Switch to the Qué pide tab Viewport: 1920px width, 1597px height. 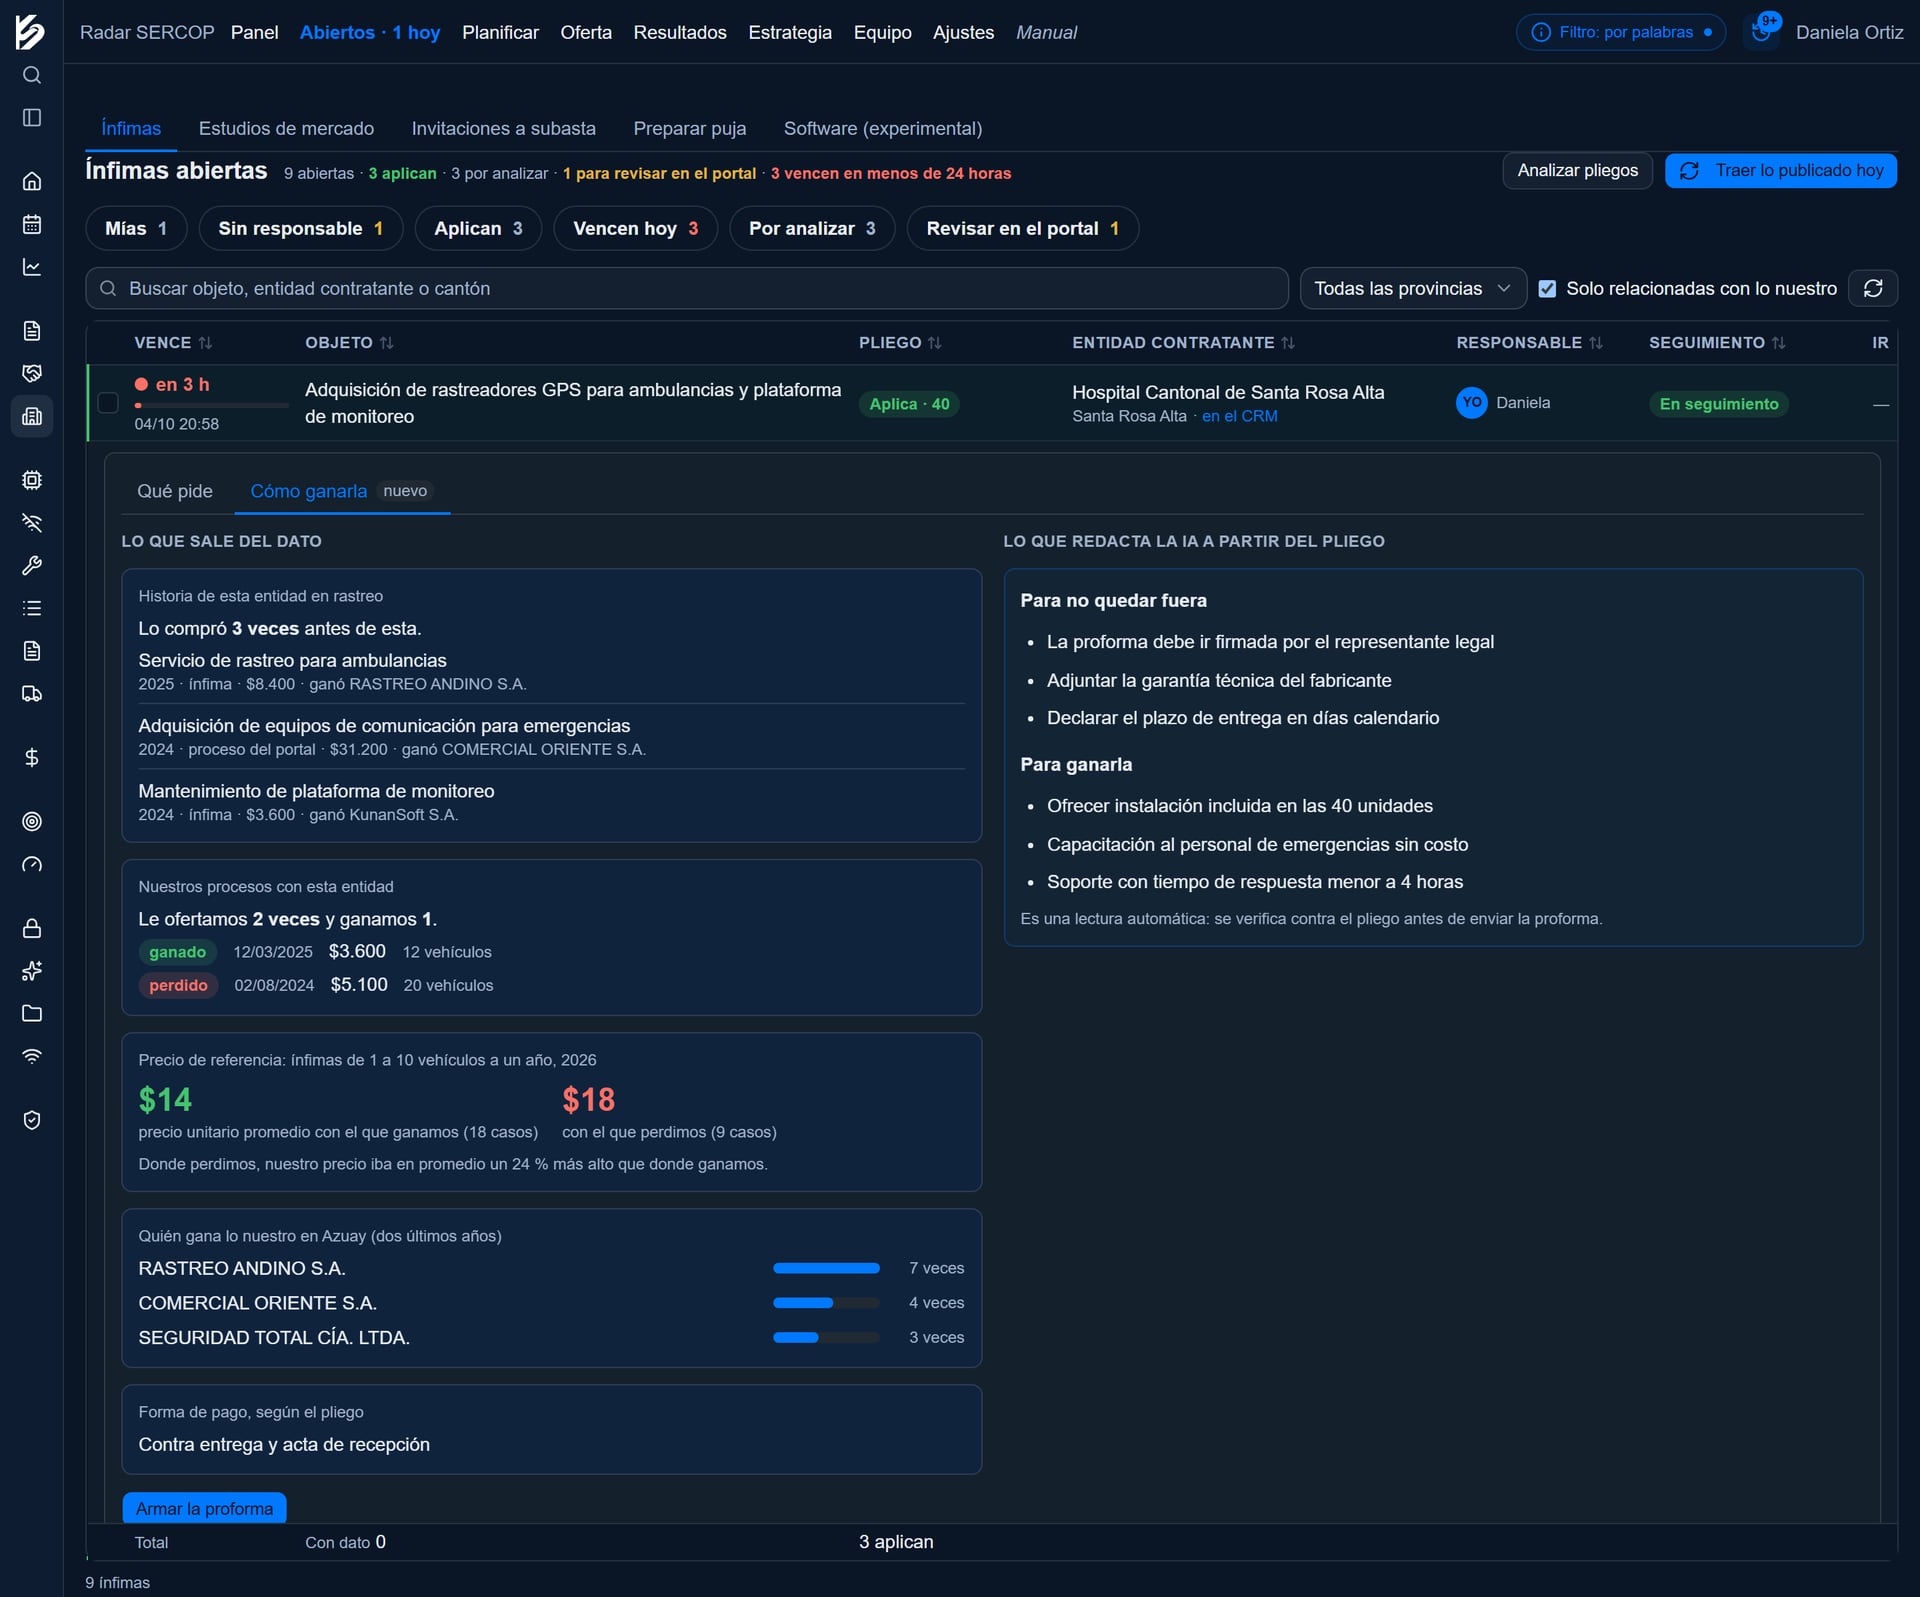pyautogui.click(x=175, y=491)
